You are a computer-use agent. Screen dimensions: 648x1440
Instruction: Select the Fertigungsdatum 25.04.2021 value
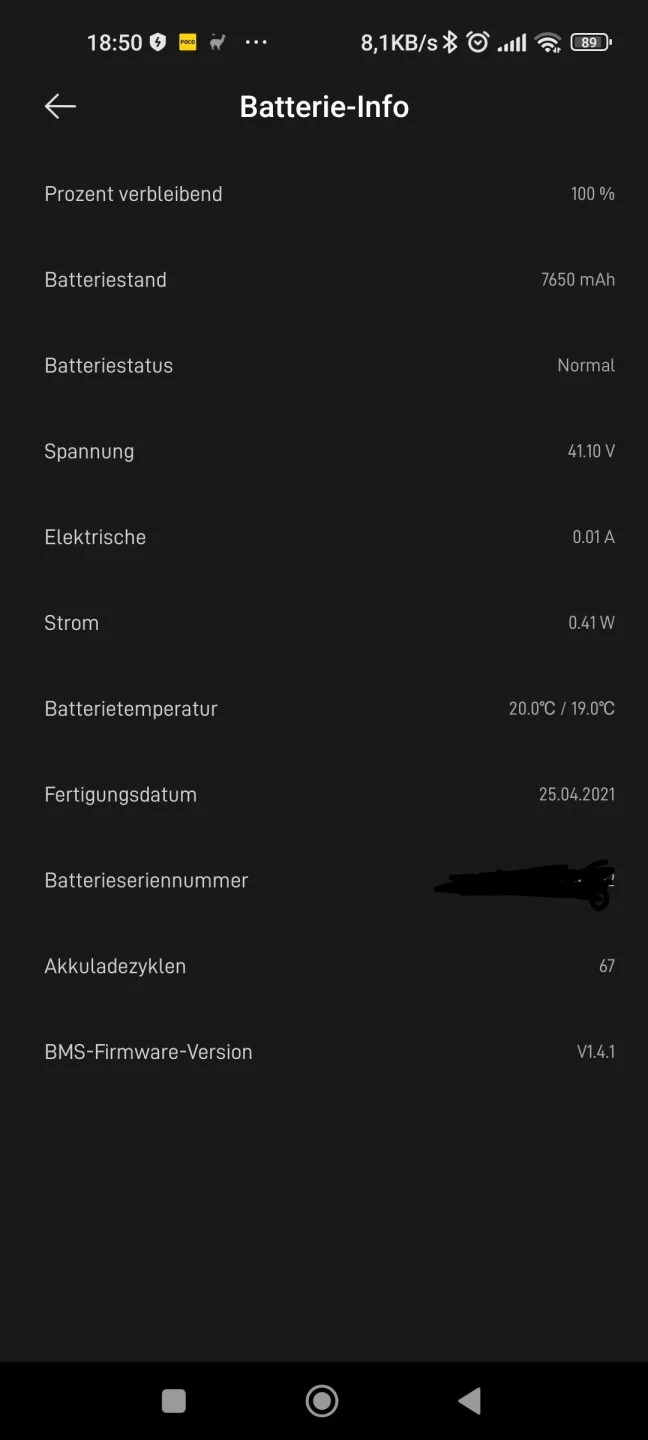[576, 795]
